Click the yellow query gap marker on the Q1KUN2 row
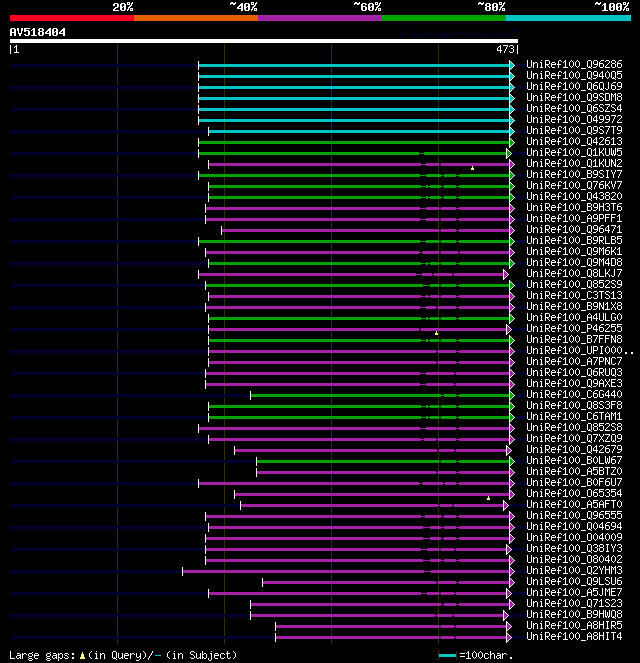 tap(472, 168)
